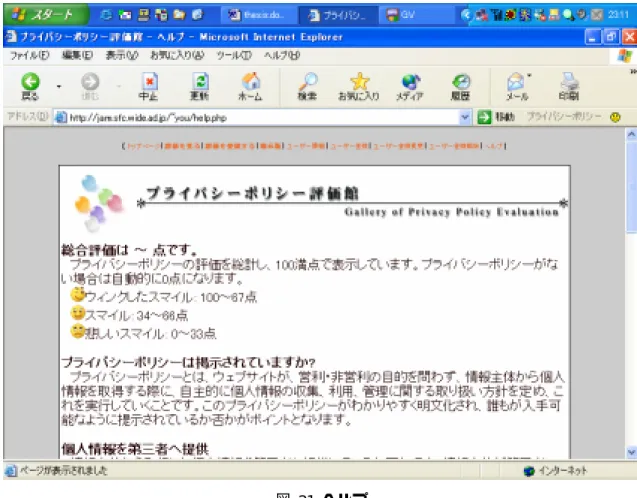Click the Internet zone globe in status bar
Viewport: 637px width, 498px height.
point(529,471)
